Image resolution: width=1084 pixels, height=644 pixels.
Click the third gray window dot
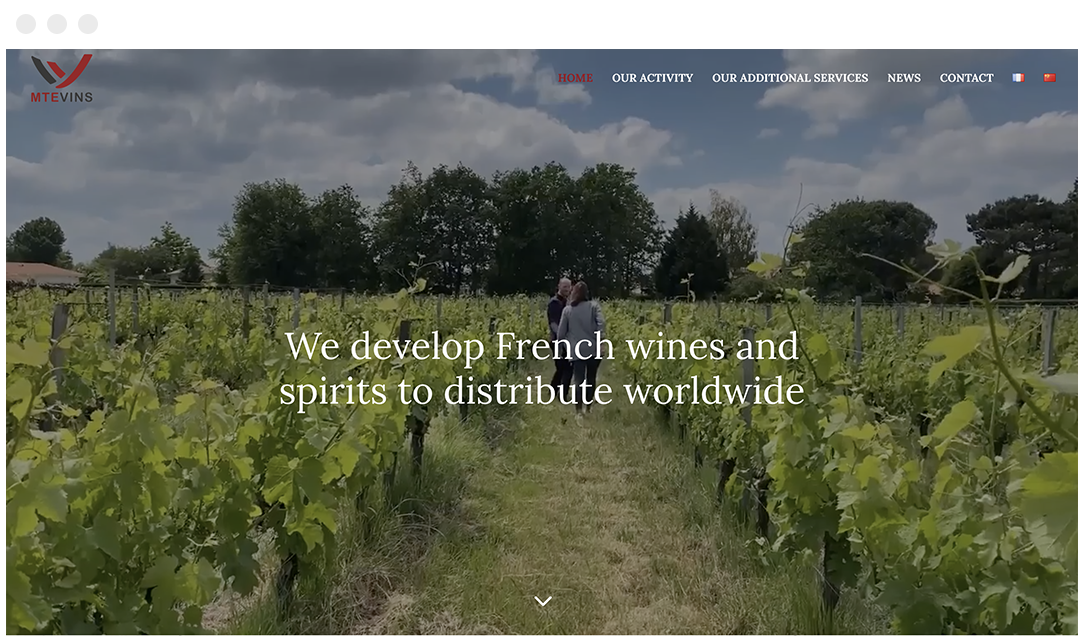[x=88, y=23]
